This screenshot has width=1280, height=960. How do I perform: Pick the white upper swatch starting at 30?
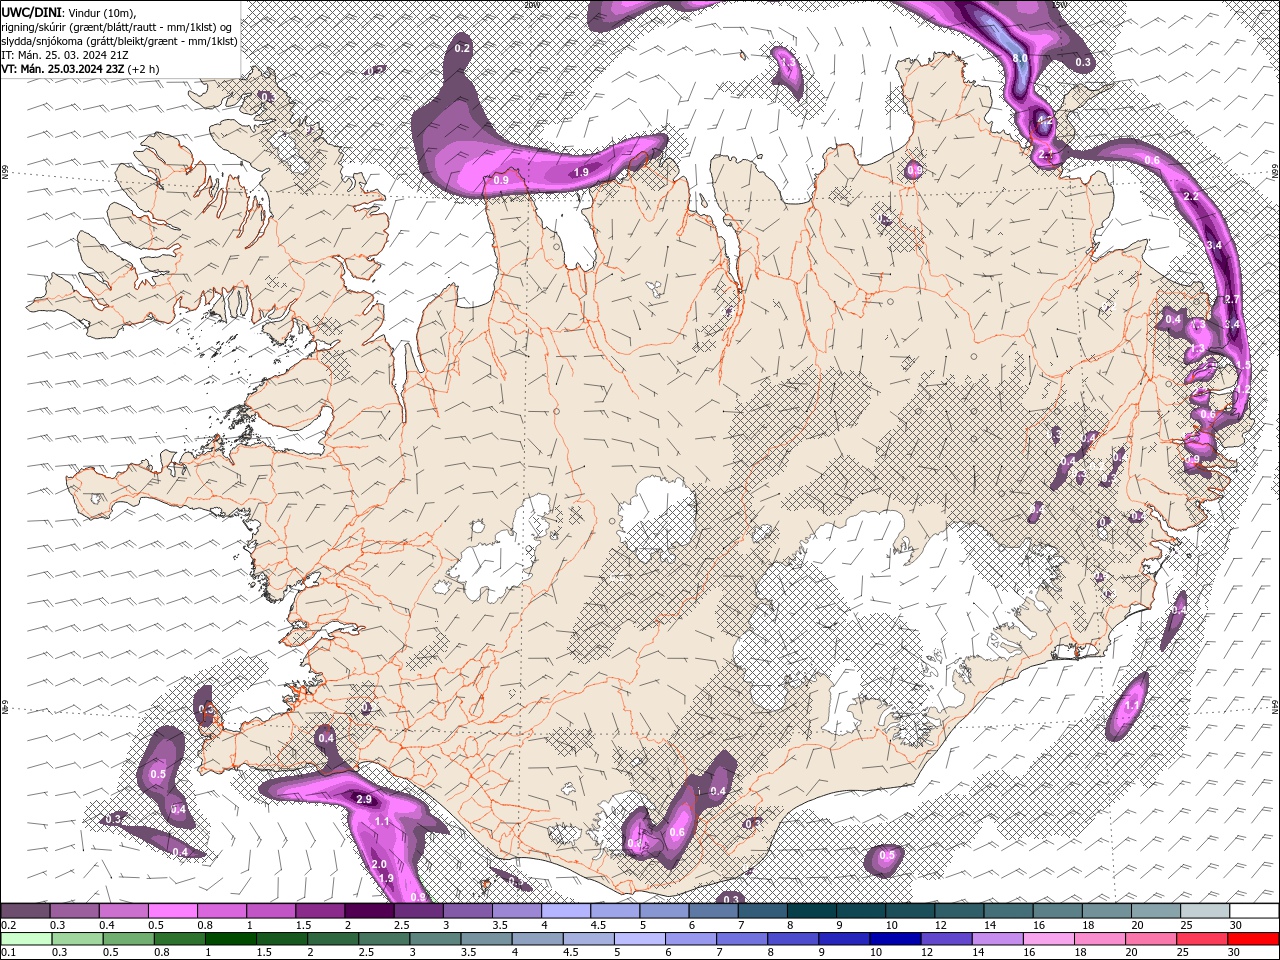[1255, 911]
